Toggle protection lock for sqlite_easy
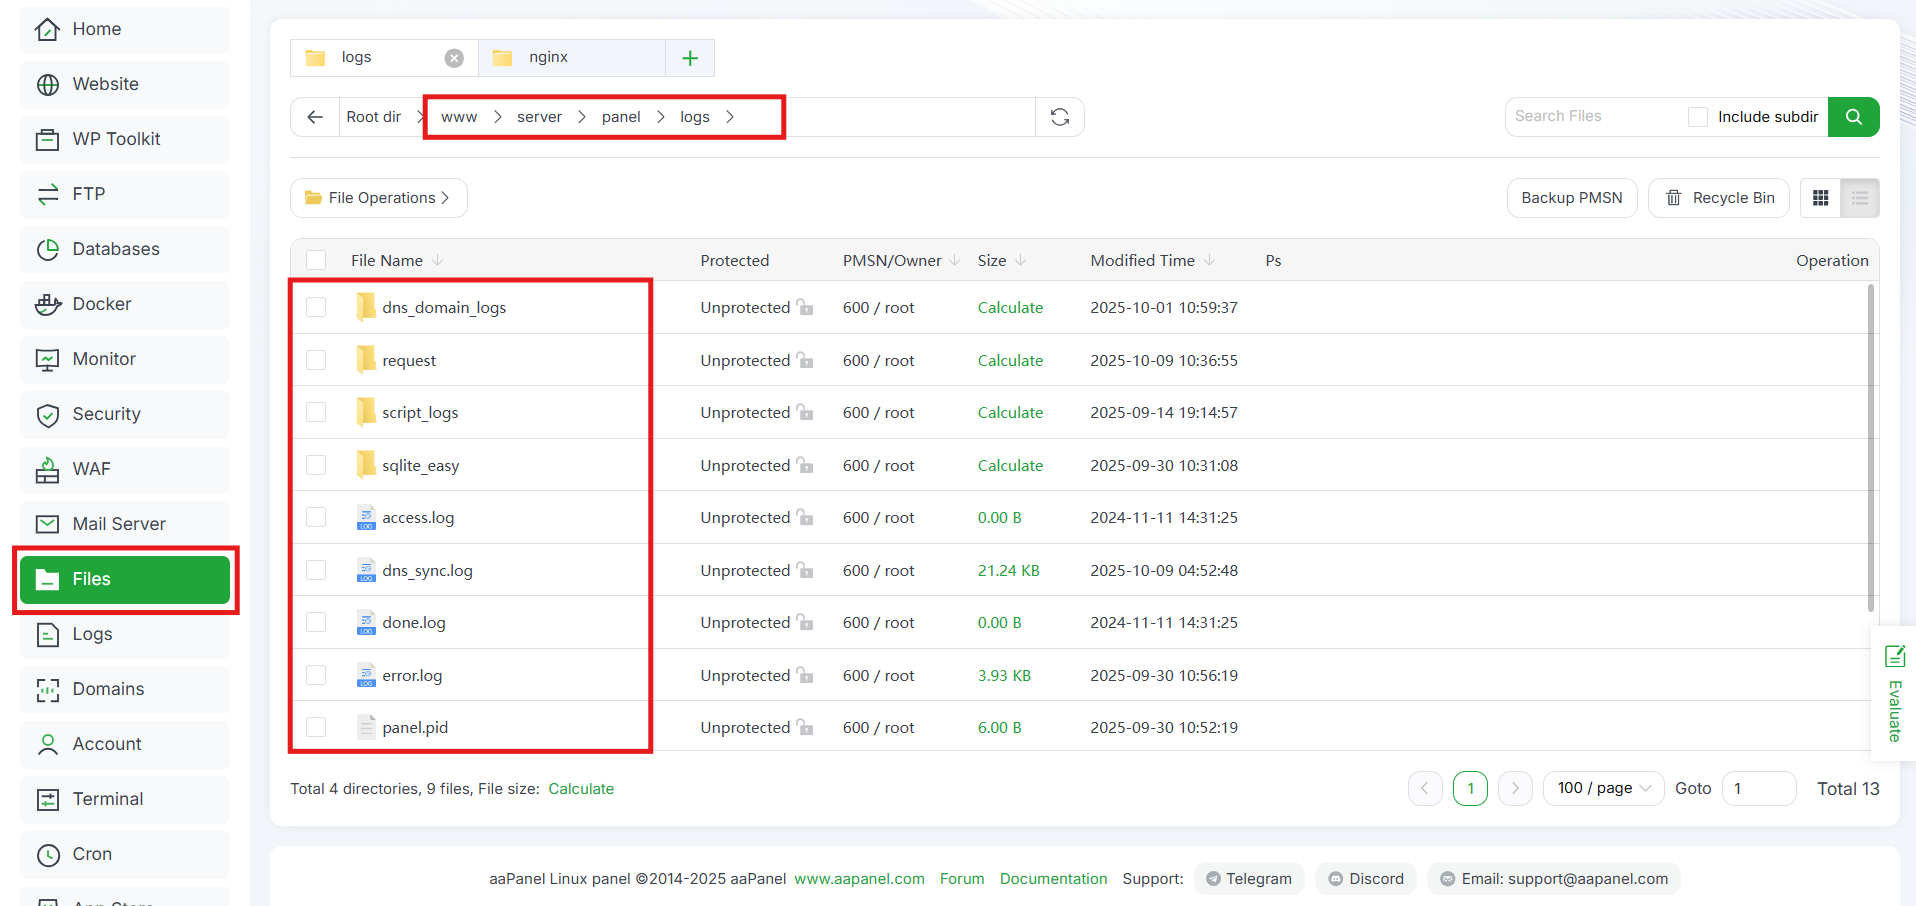This screenshot has height=906, width=1916. point(805,465)
